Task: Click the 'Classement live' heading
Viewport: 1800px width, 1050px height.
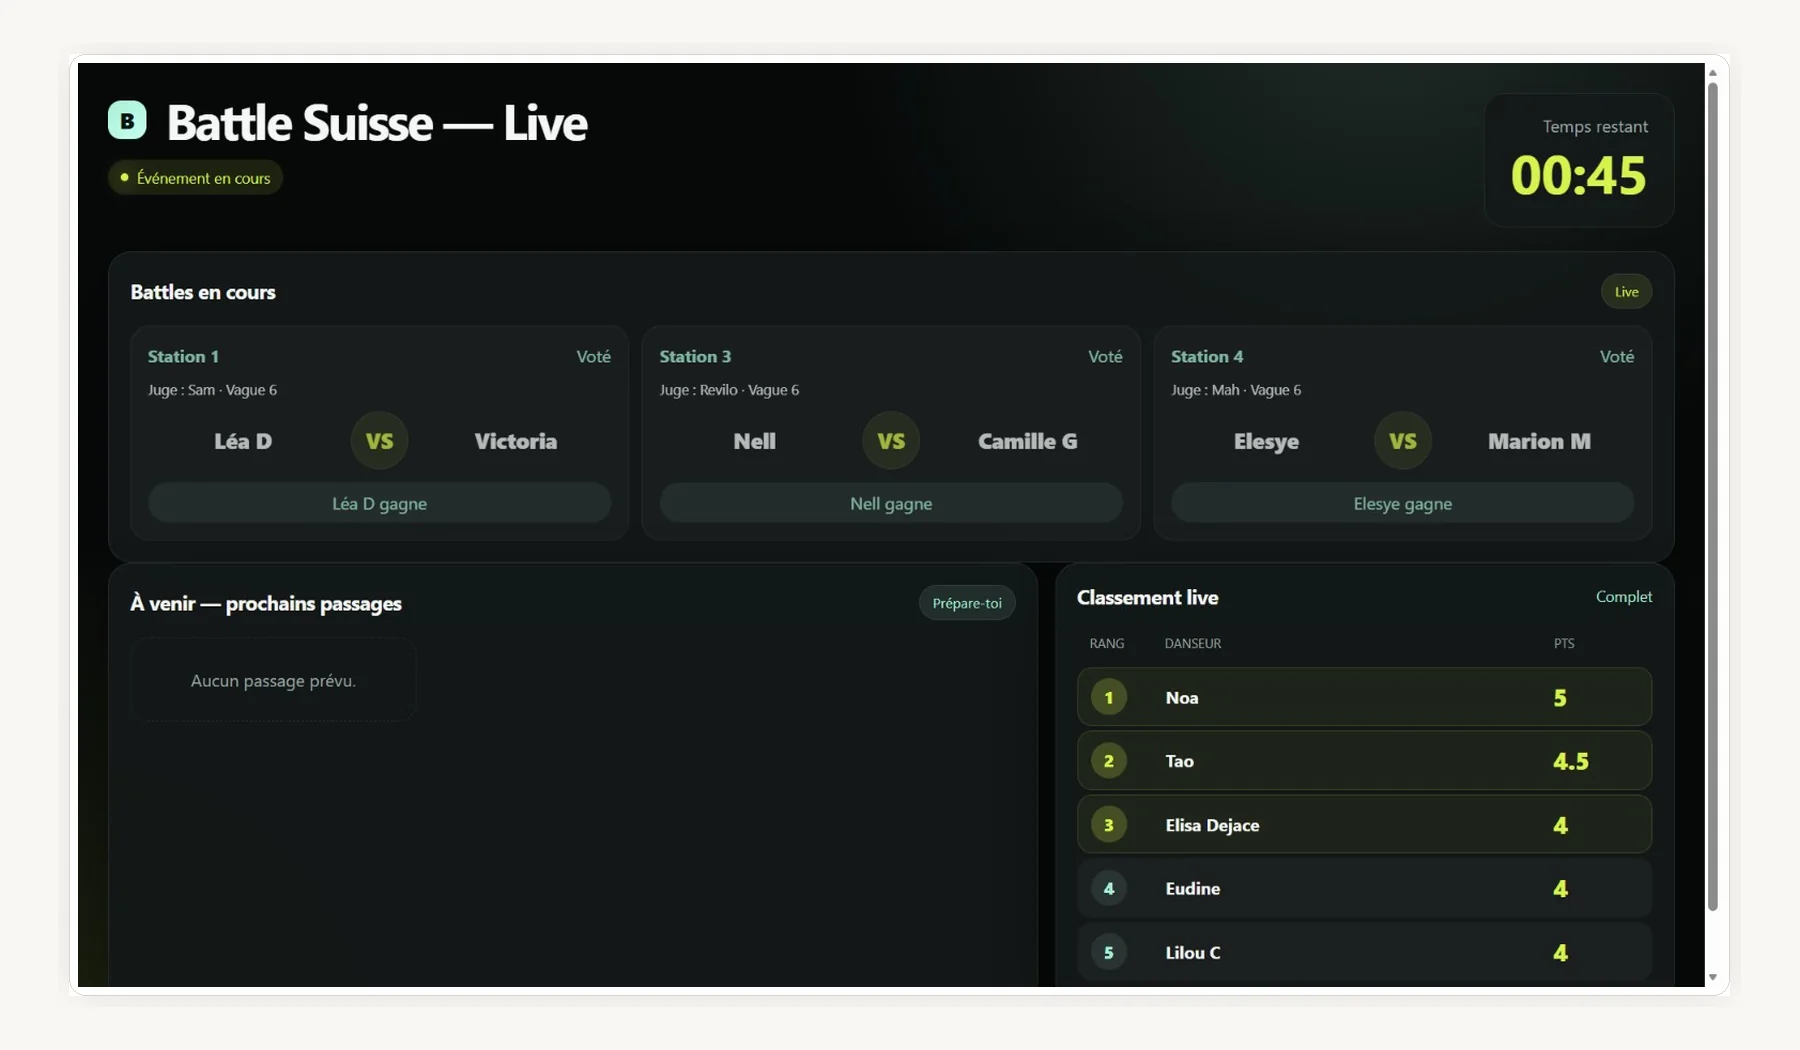Action: (x=1147, y=597)
